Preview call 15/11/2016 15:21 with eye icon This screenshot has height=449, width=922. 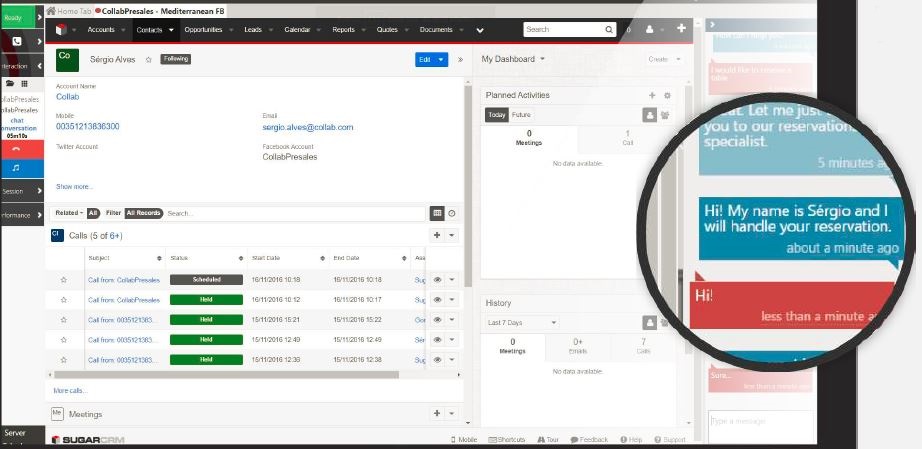437,320
